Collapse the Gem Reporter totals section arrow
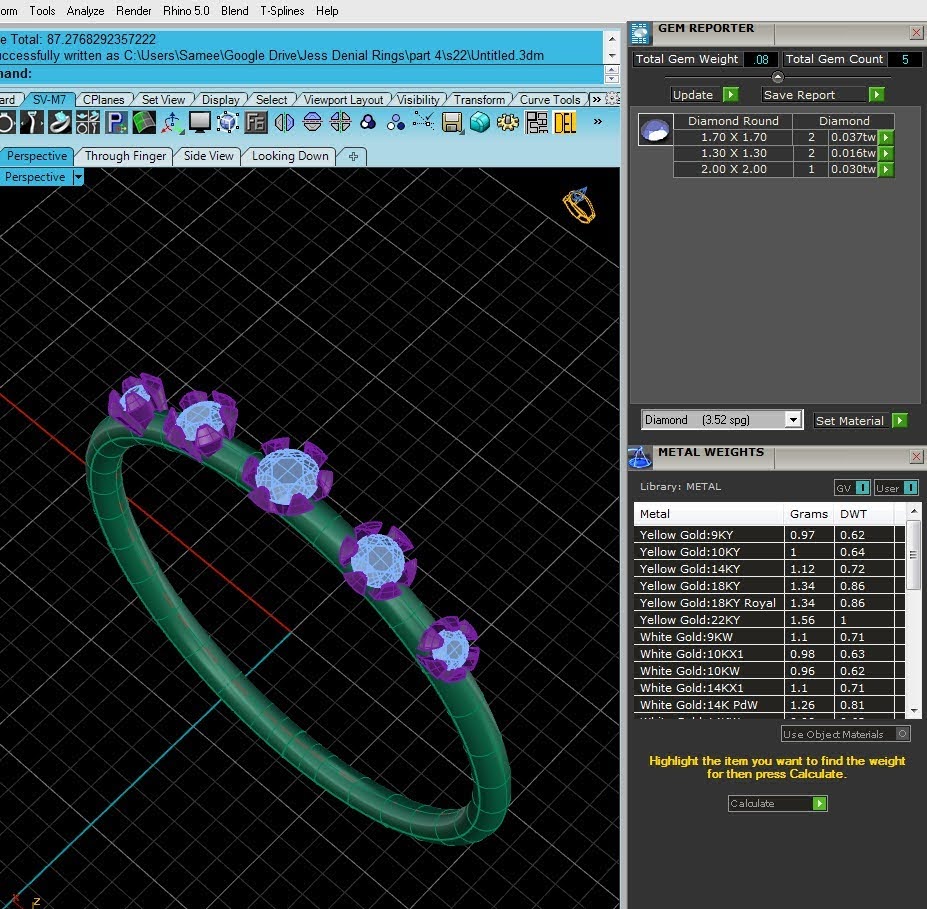Viewport: 927px width, 909px height. click(x=777, y=77)
